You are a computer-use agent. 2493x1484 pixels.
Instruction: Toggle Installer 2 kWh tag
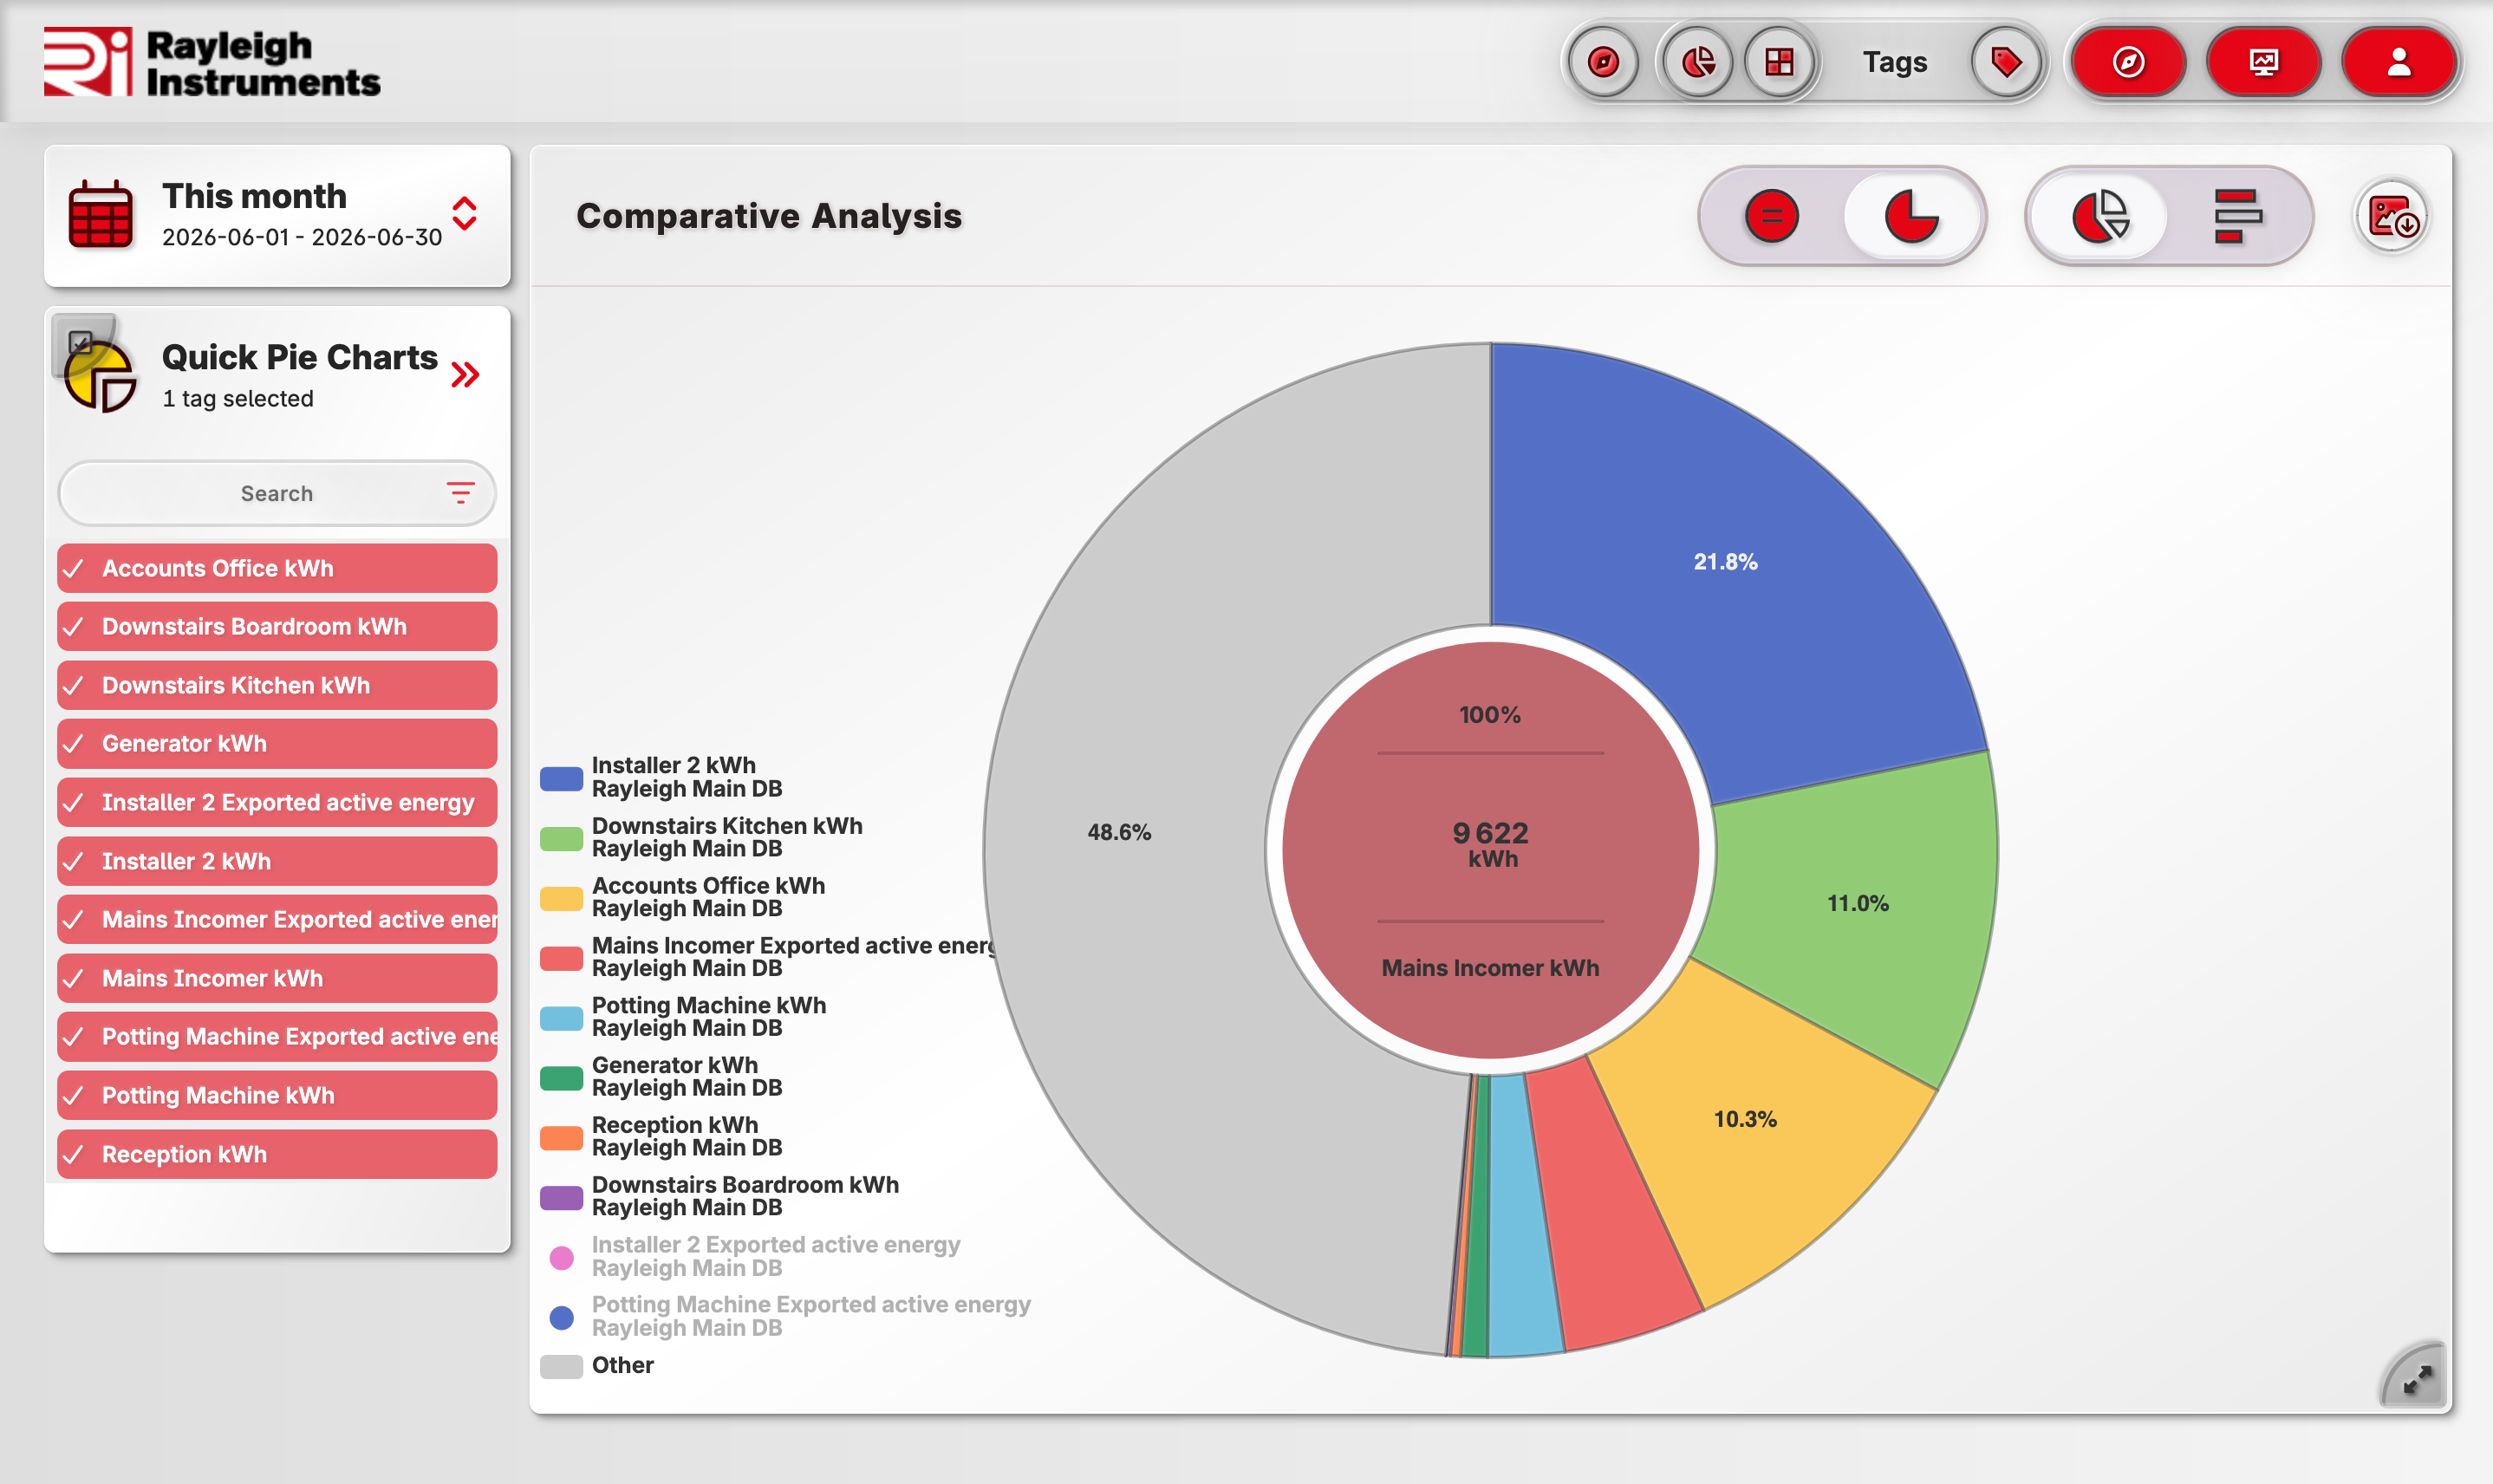click(277, 861)
